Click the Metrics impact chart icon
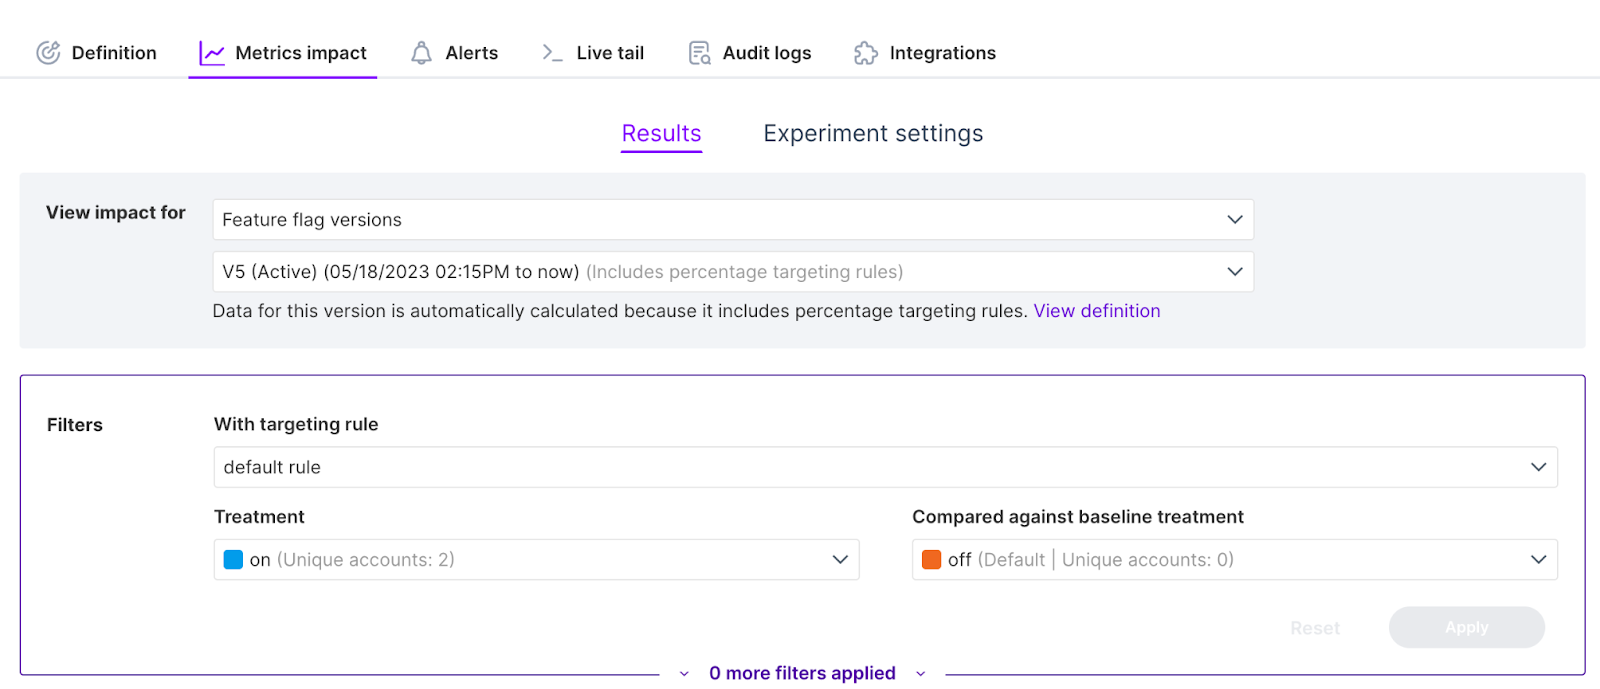Image resolution: width=1600 pixels, height=689 pixels. point(212,53)
